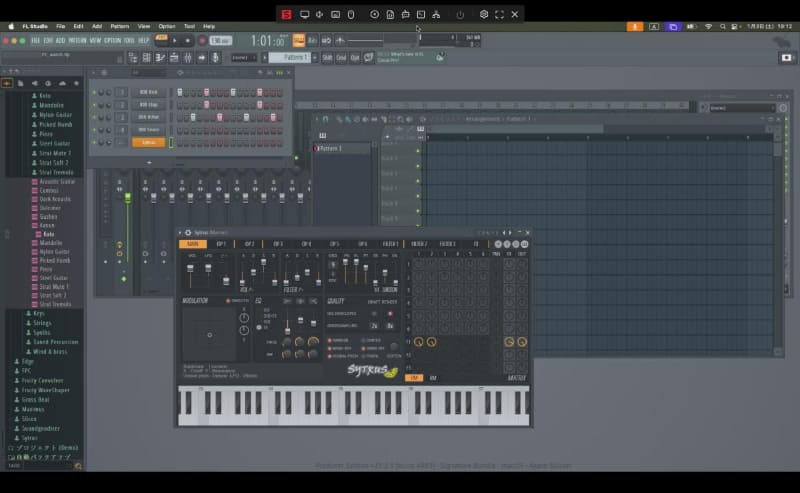The height and width of the screenshot is (493, 800).
Task: Select the 808 Kick channel button
Action: tap(148, 92)
